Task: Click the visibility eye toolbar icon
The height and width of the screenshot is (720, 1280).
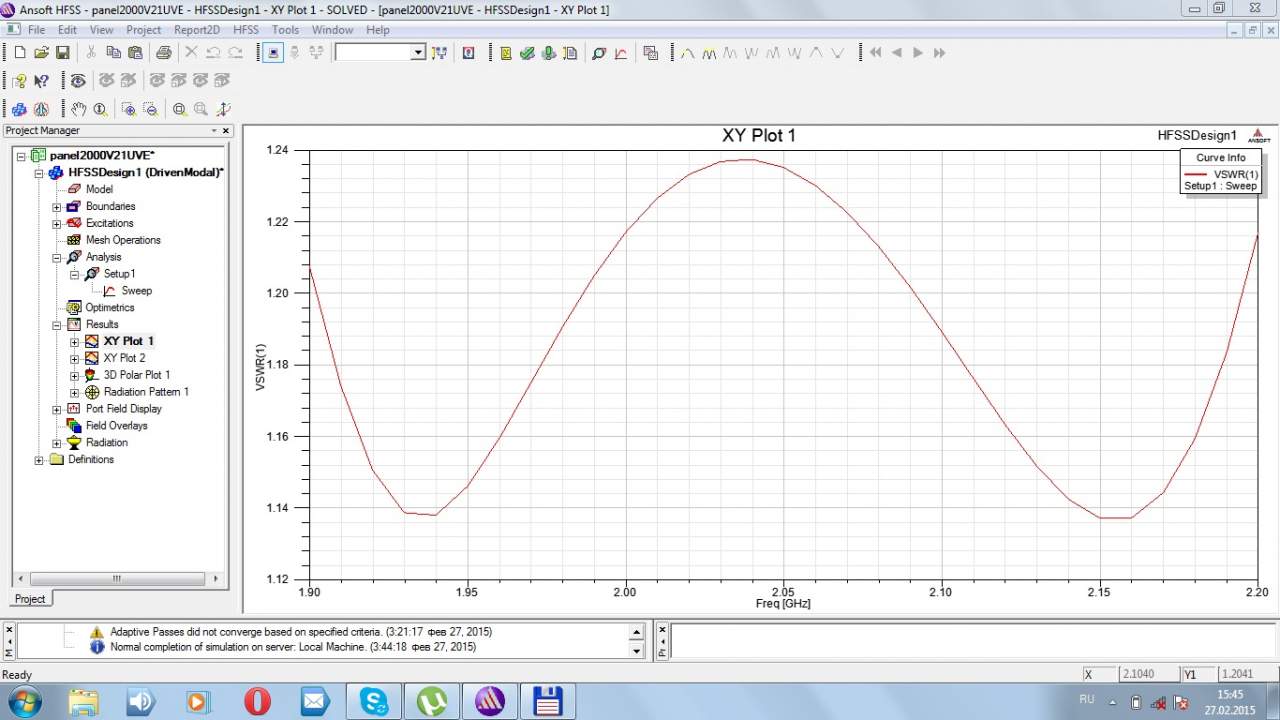Action: coord(78,81)
